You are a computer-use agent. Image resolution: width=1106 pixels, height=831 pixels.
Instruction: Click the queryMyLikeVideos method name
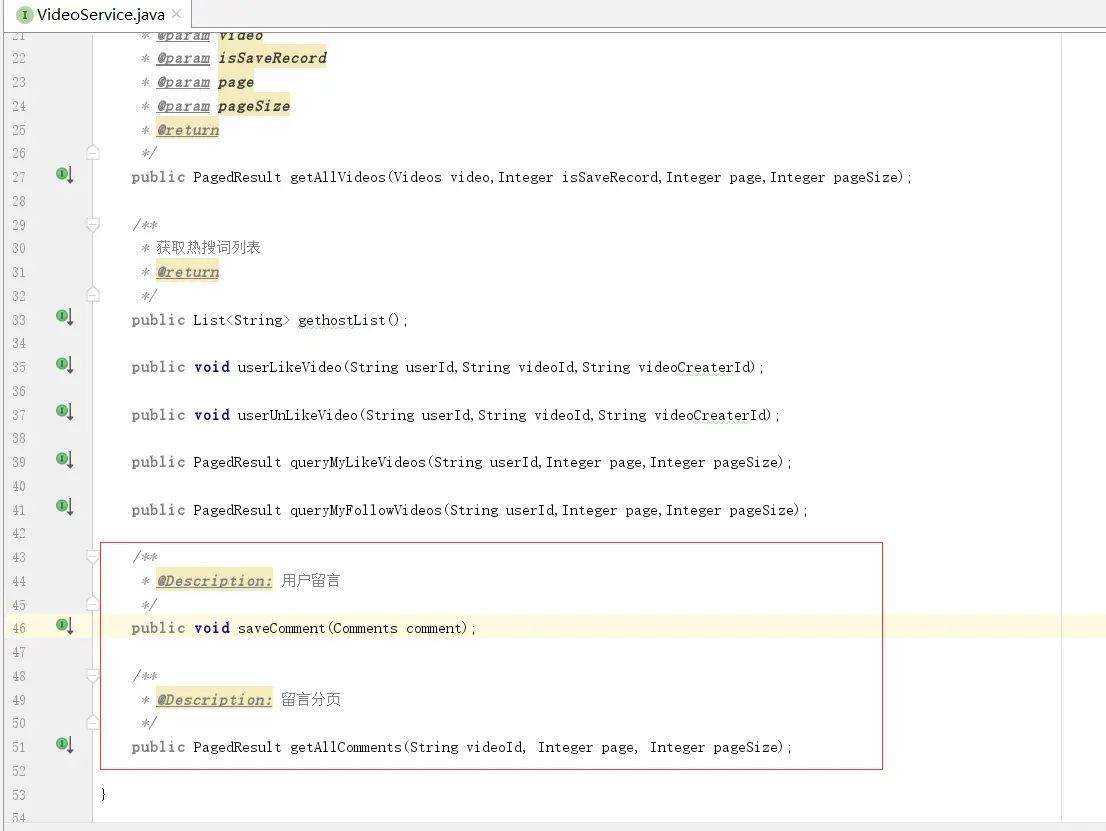point(358,463)
